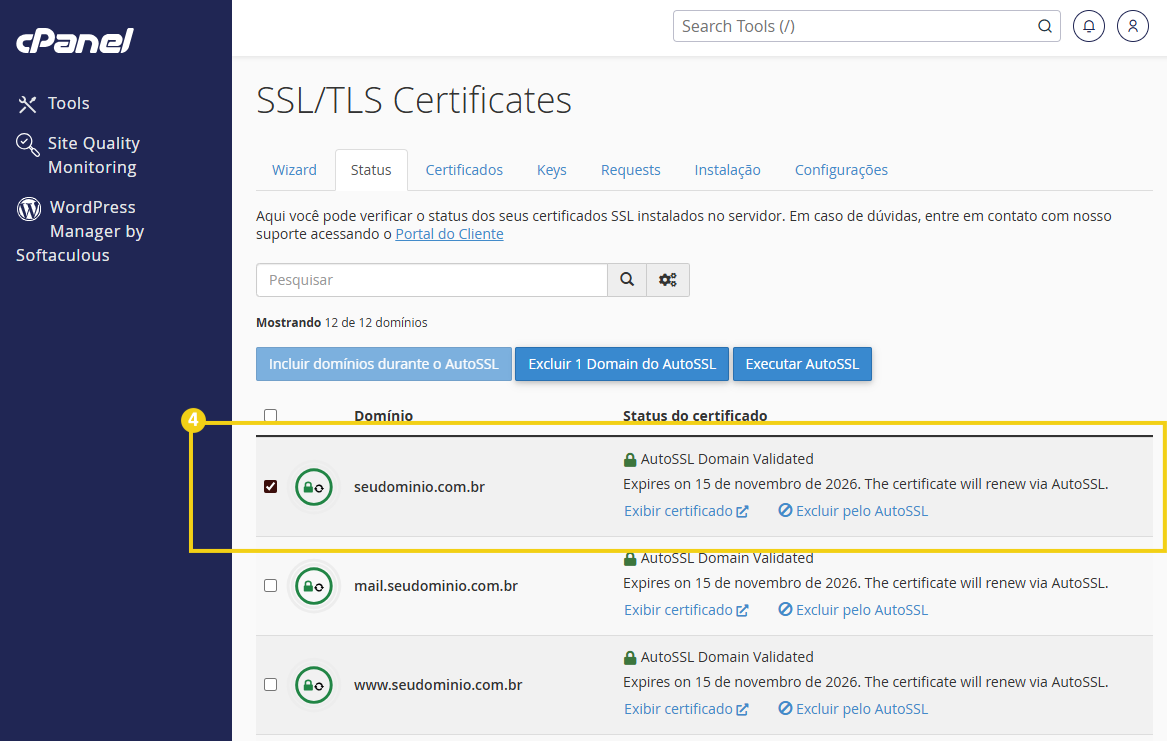Viewport: 1167px width, 741px height.
Task: Click the magnifier icon in Search Tools
Action: [x=1045, y=26]
